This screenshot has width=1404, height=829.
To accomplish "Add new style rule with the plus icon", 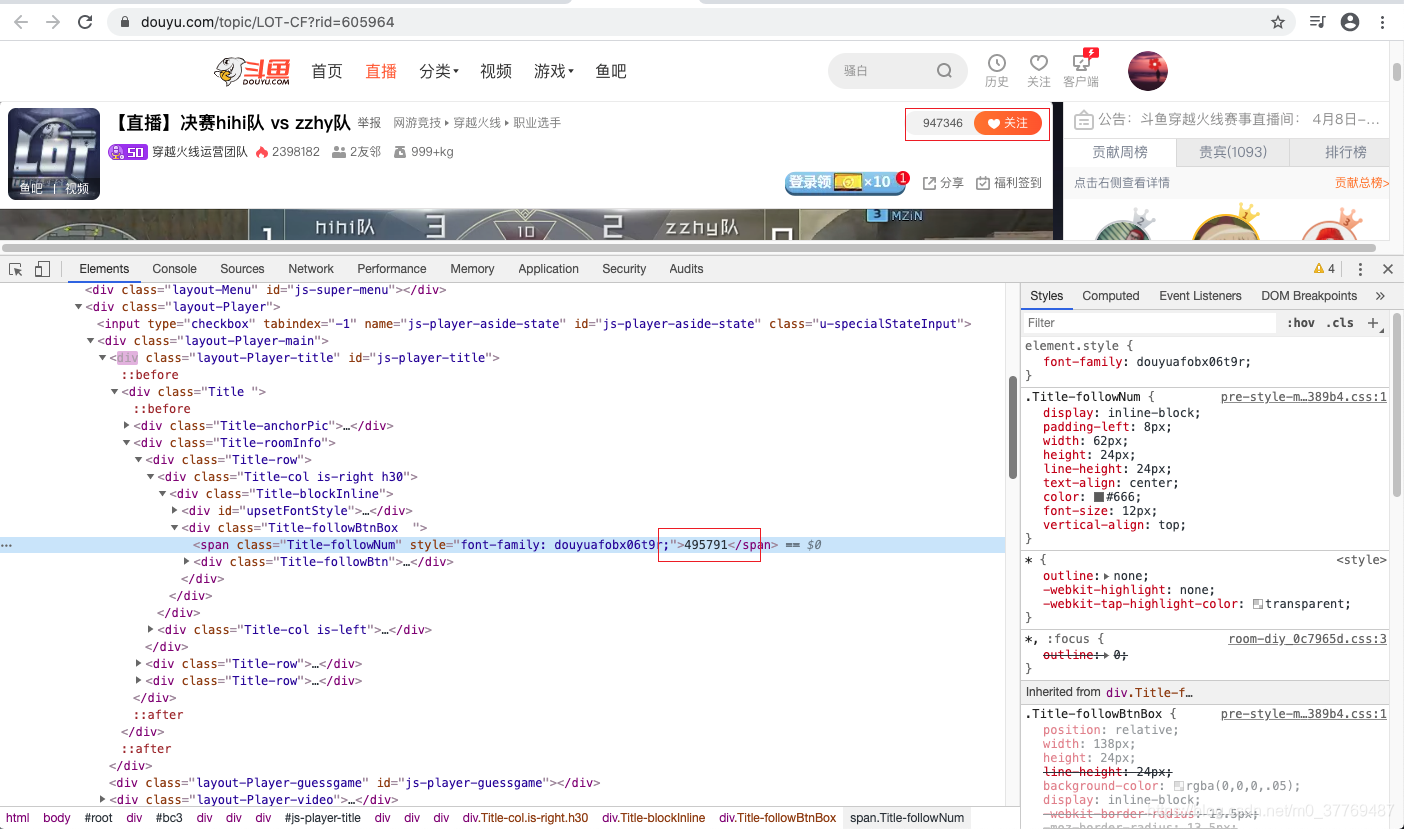I will click(x=1373, y=323).
